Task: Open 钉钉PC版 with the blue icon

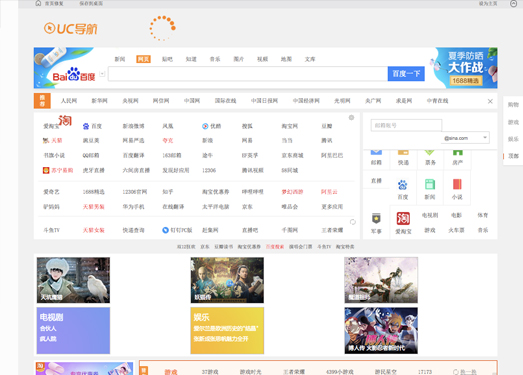Action: click(x=177, y=230)
